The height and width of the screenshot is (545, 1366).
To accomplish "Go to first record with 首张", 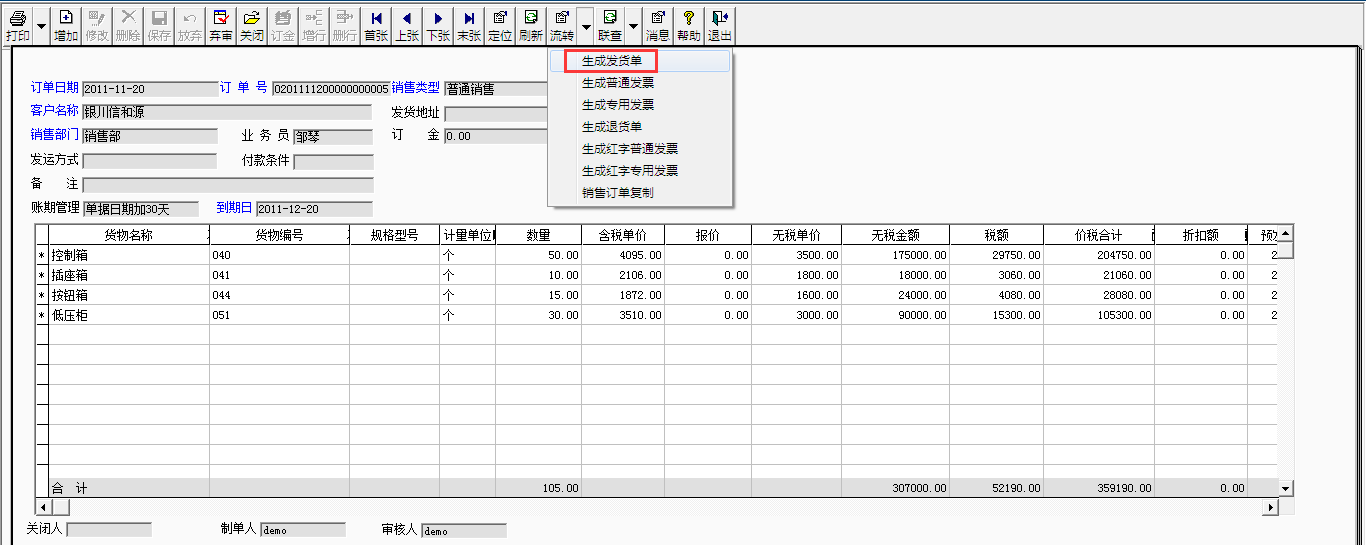I will pos(376,24).
